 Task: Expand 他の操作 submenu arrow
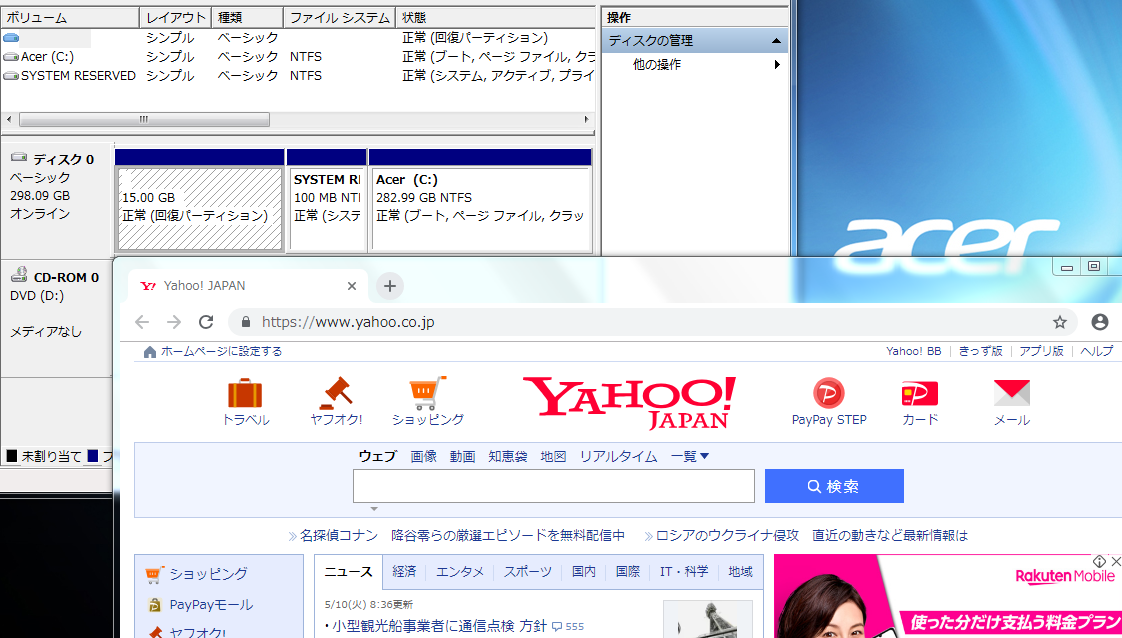tap(777, 64)
